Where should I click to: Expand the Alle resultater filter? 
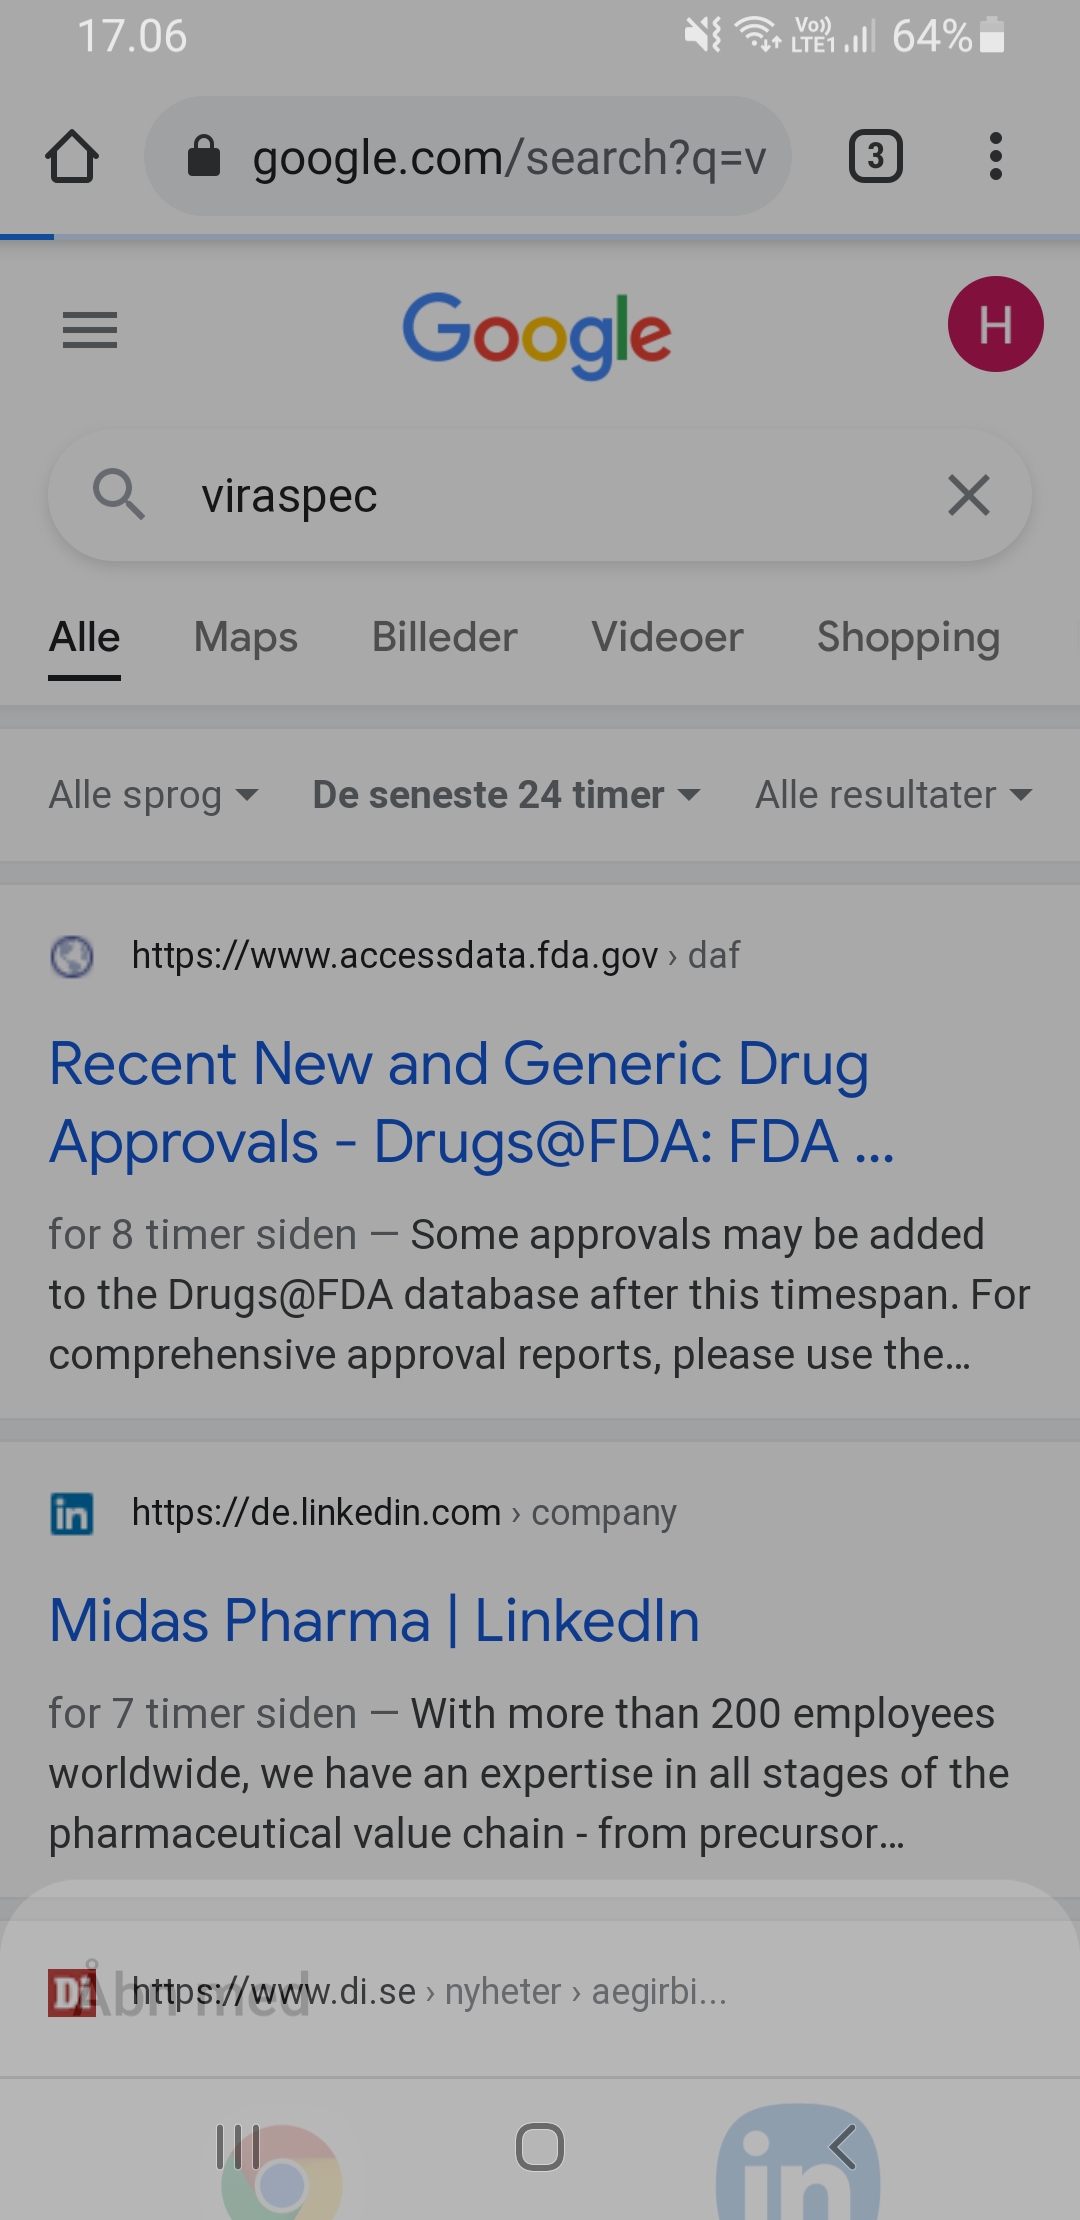893,795
